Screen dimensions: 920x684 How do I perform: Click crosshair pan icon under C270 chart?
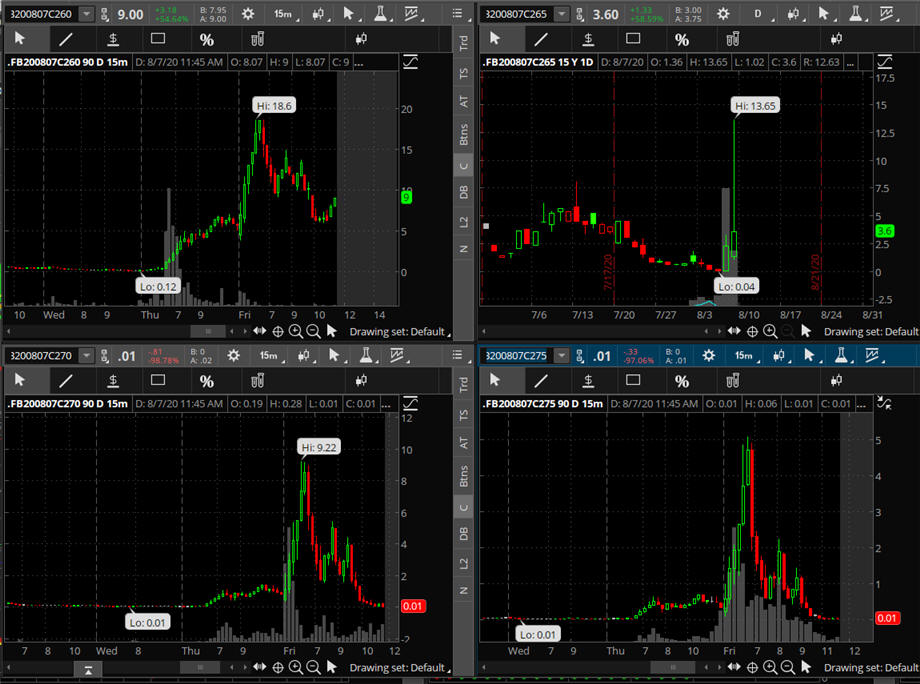pos(278,667)
